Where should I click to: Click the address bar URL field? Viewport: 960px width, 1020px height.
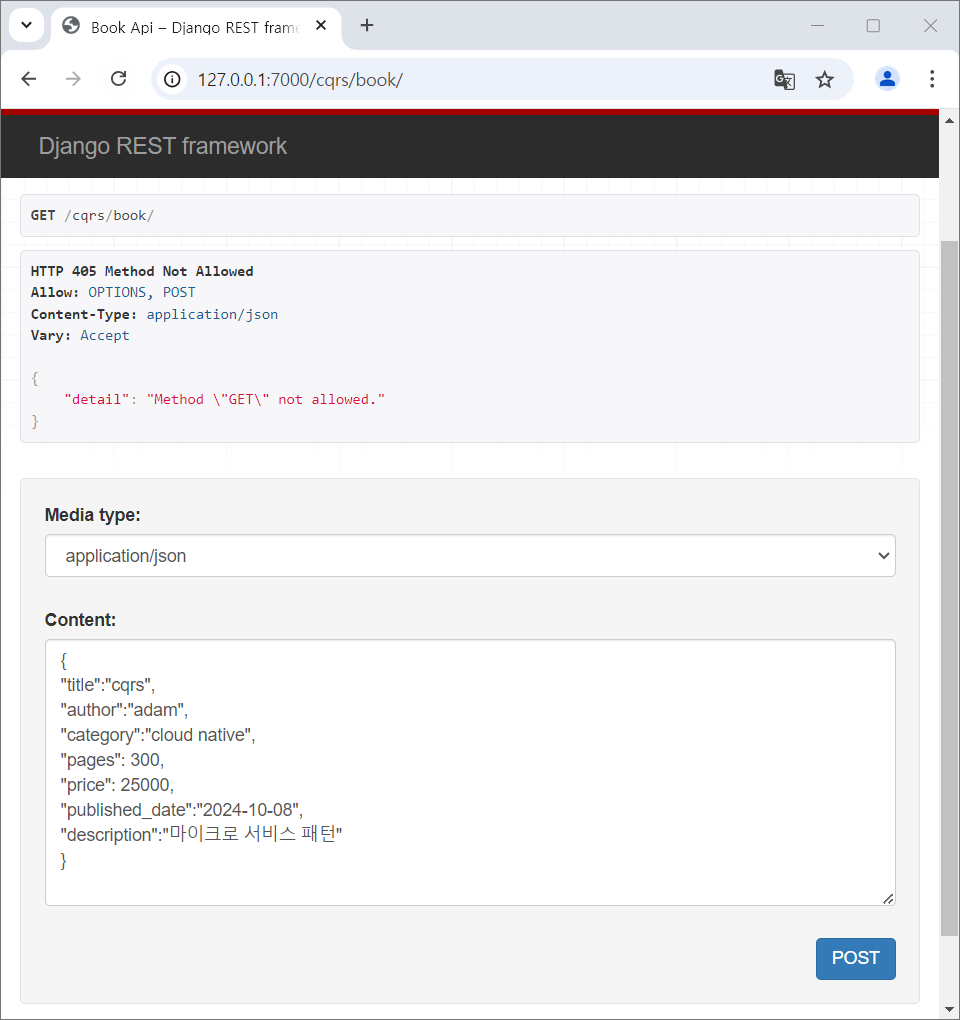point(481,79)
